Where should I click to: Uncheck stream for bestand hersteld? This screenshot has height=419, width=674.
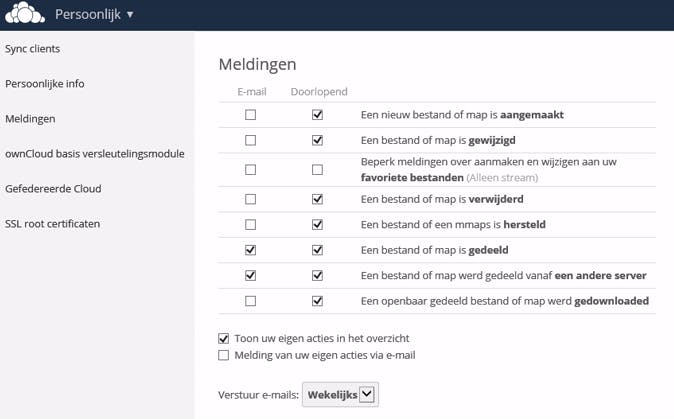coord(317,224)
